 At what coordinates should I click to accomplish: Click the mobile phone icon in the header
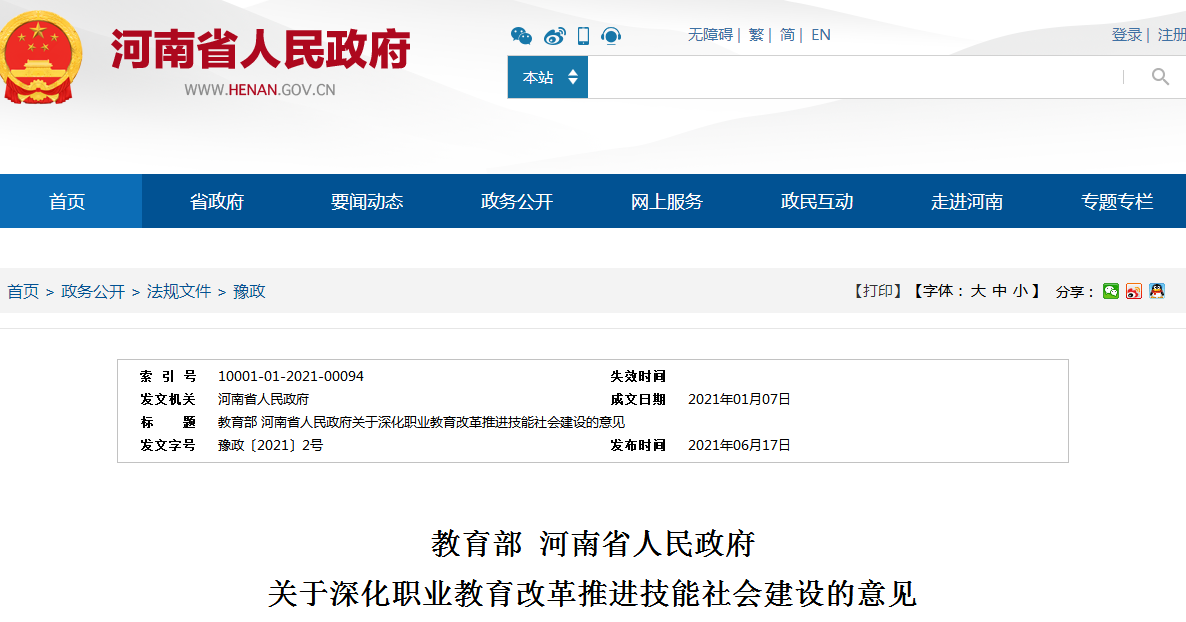pos(583,36)
